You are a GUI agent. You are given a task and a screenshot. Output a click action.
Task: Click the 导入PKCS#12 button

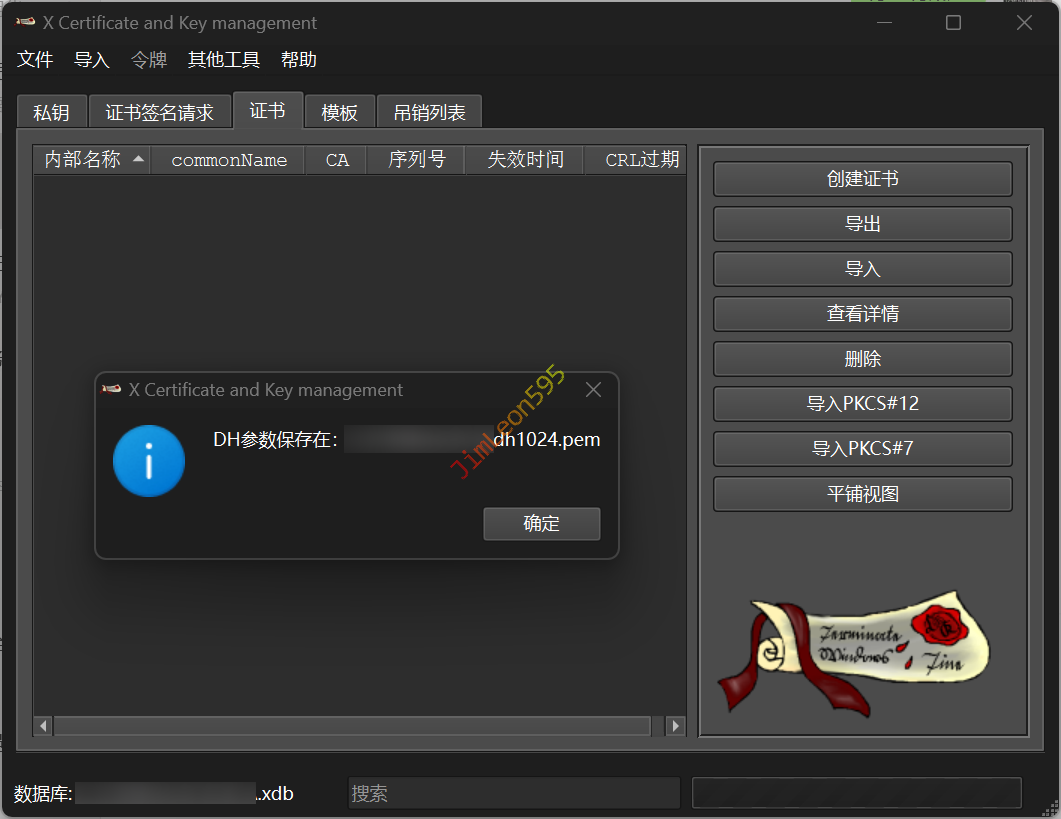862,404
